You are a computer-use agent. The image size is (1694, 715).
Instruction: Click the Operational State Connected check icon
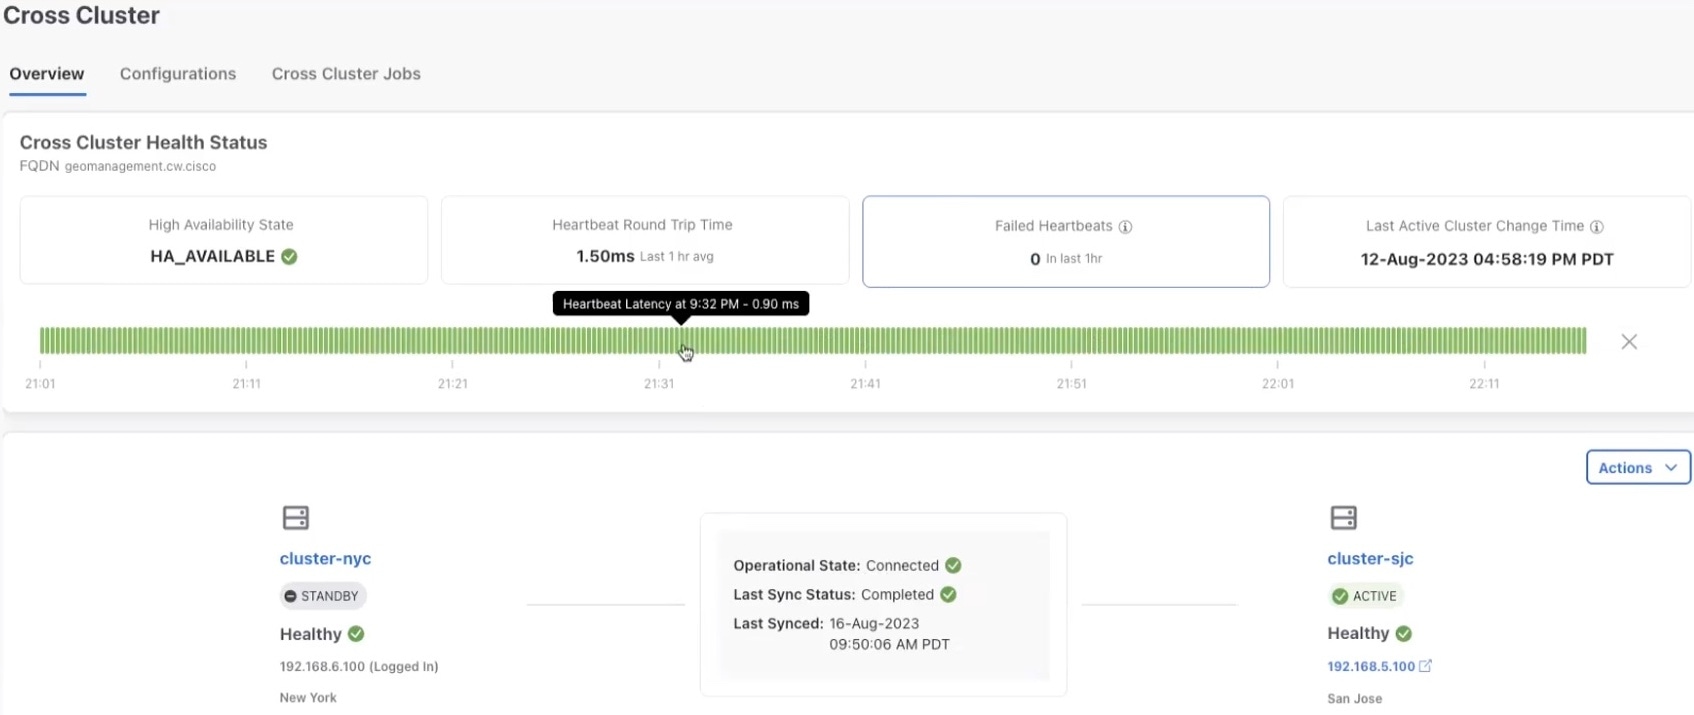[953, 565]
